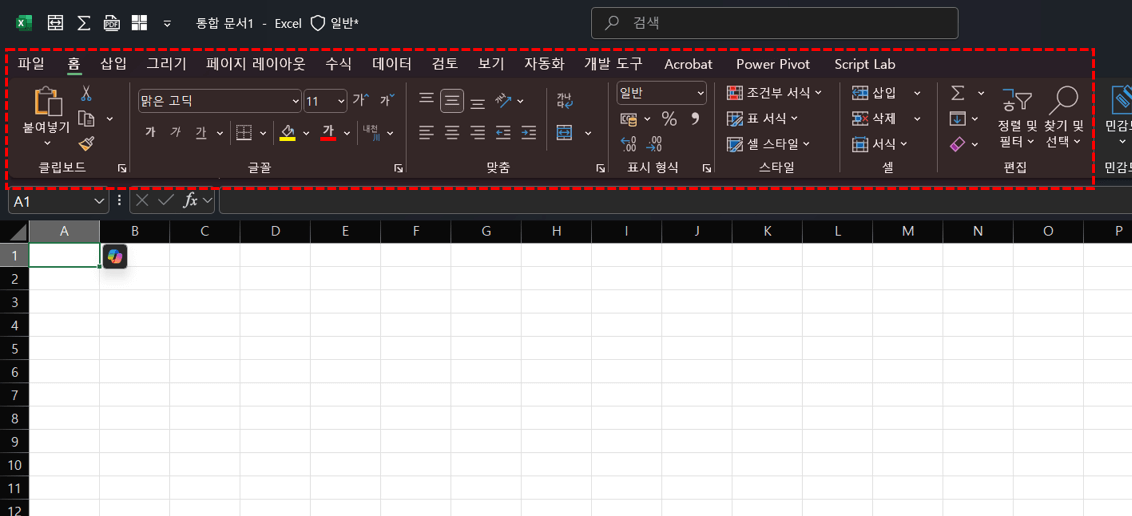Expand the 셀 스타일 menu

click(806, 144)
